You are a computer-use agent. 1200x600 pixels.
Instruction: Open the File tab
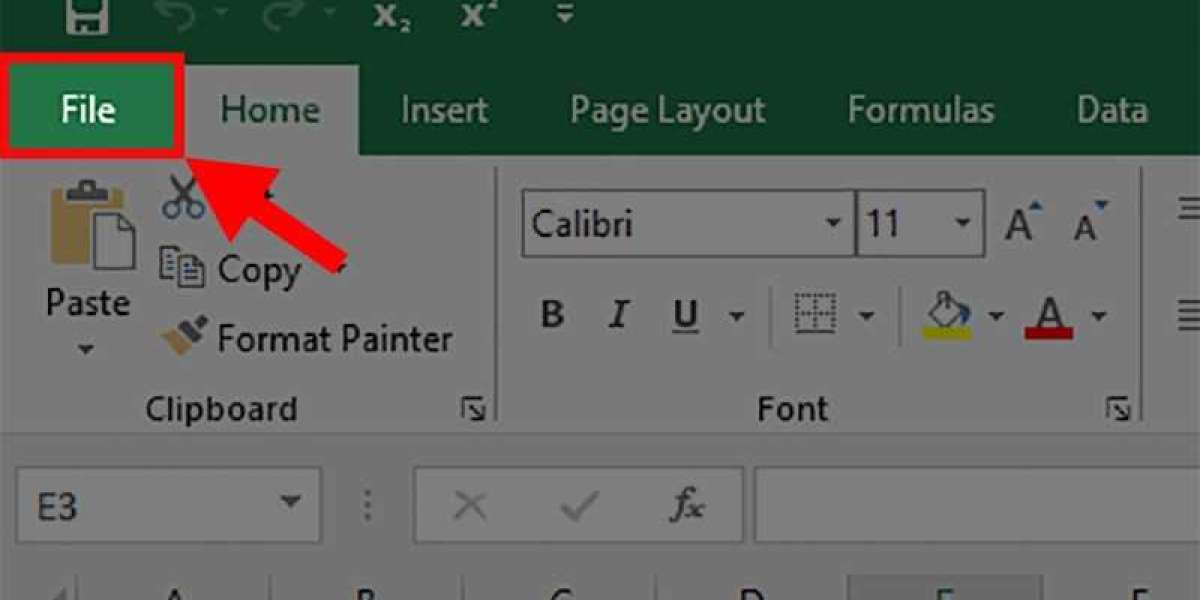(89, 110)
